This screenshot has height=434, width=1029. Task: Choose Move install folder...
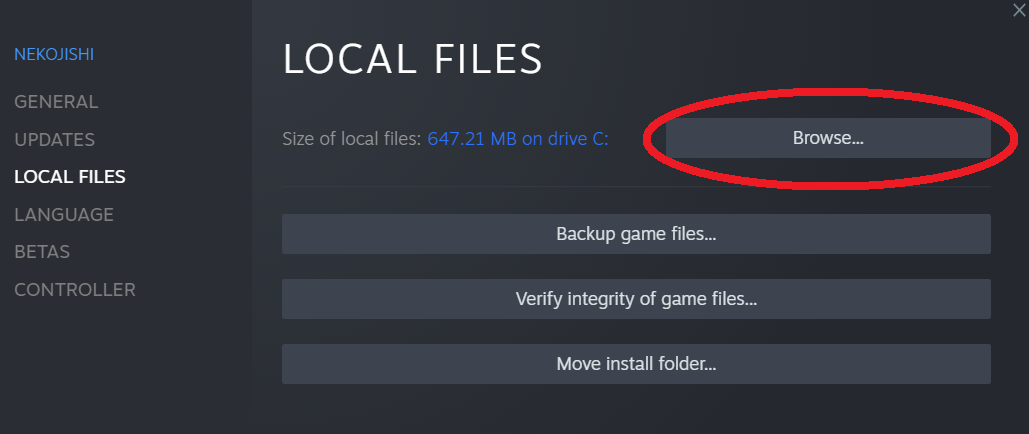click(636, 364)
